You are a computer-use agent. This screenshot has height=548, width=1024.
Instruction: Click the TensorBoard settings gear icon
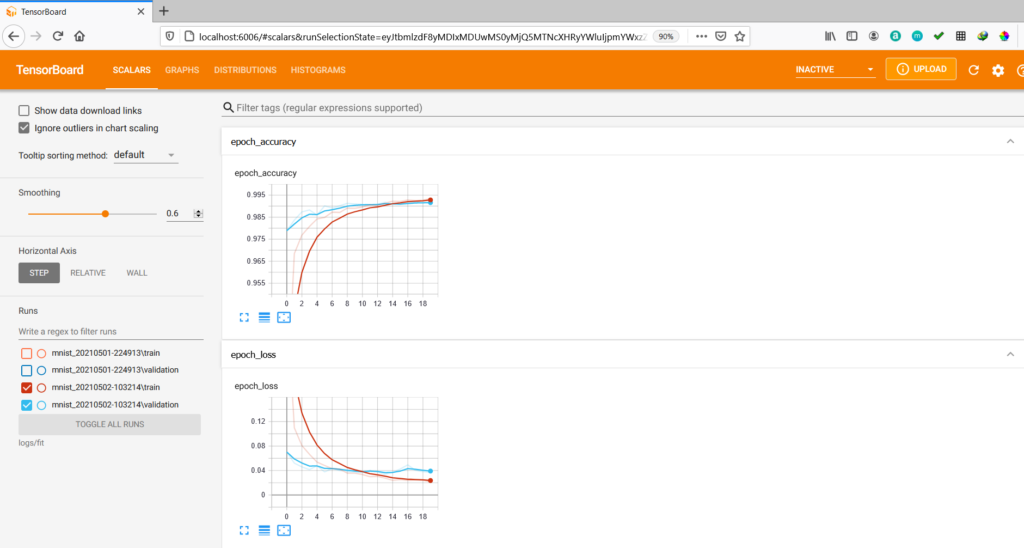(997, 70)
